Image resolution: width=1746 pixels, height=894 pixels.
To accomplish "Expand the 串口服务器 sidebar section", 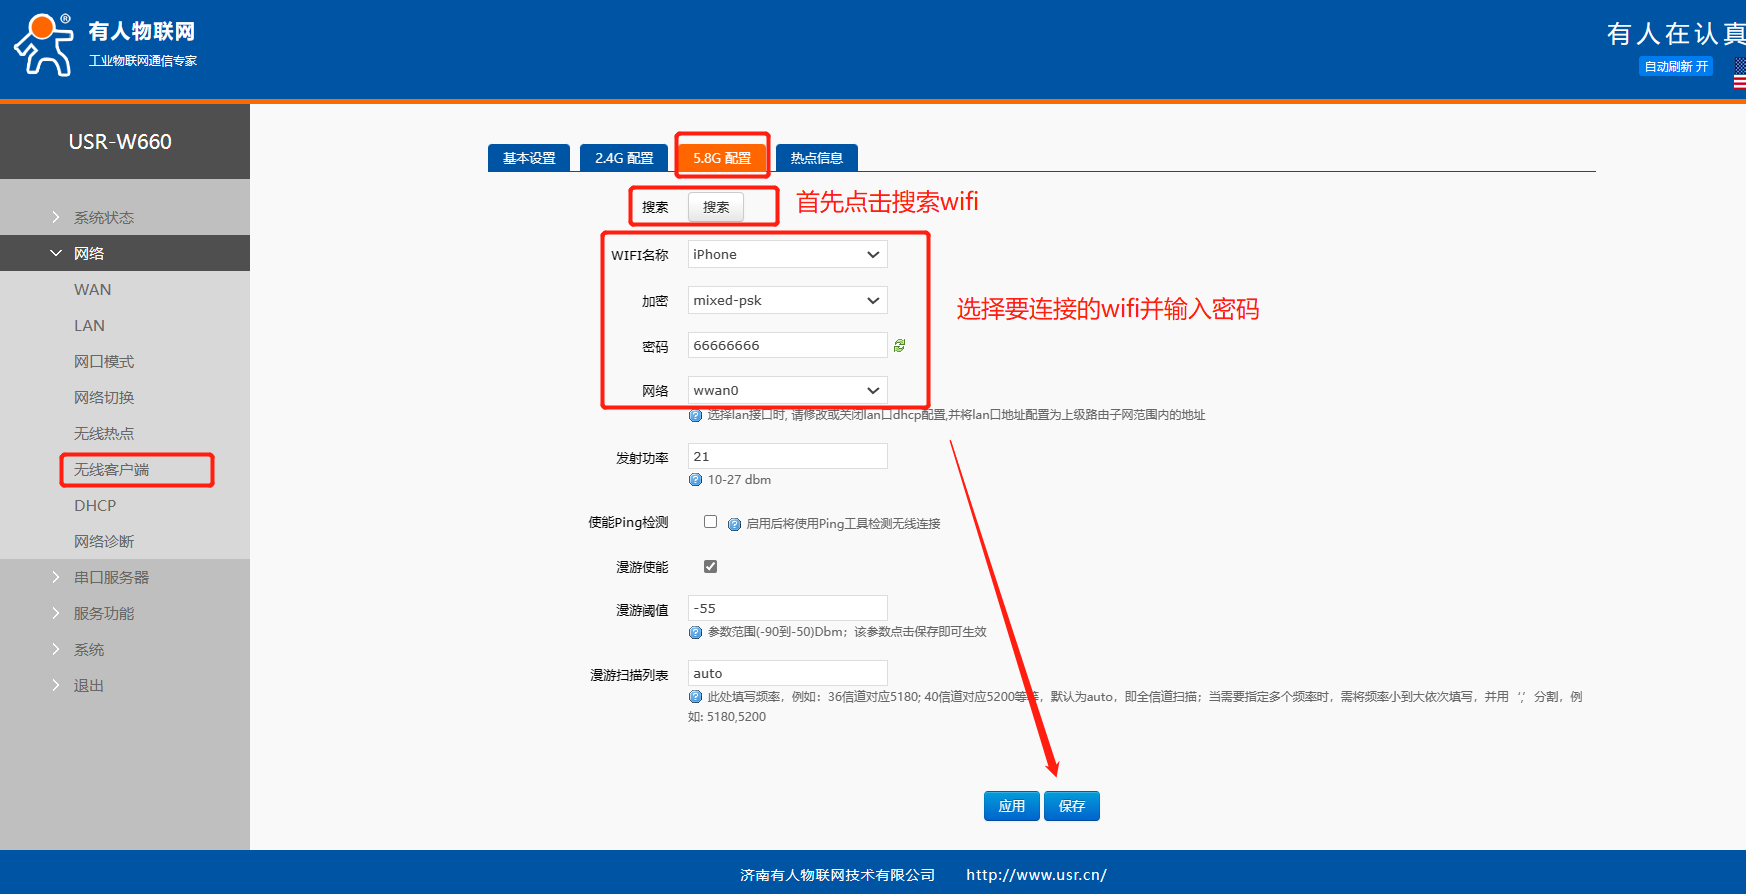I will [x=111, y=577].
